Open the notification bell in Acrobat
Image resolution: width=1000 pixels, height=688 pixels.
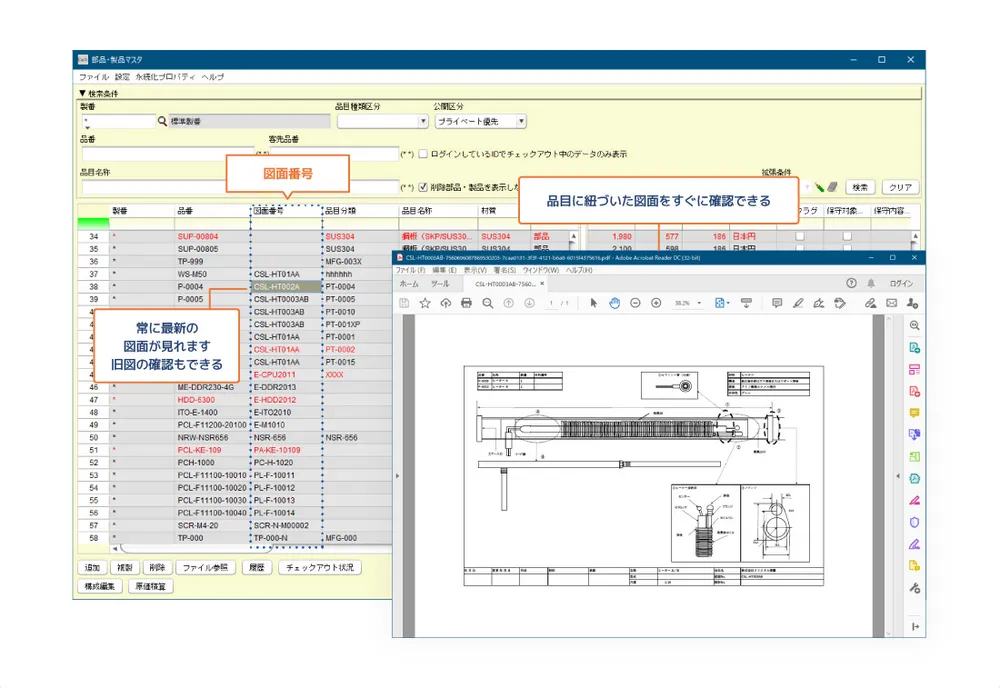click(871, 283)
